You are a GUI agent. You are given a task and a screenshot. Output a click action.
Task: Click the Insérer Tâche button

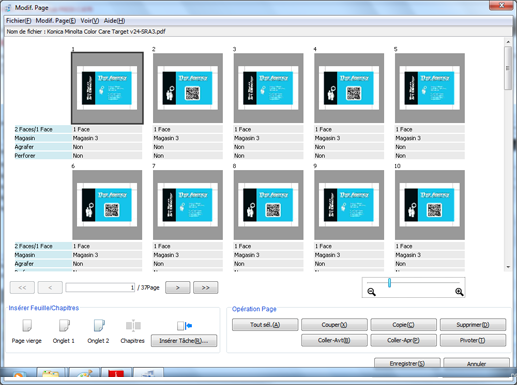pyautogui.click(x=184, y=341)
